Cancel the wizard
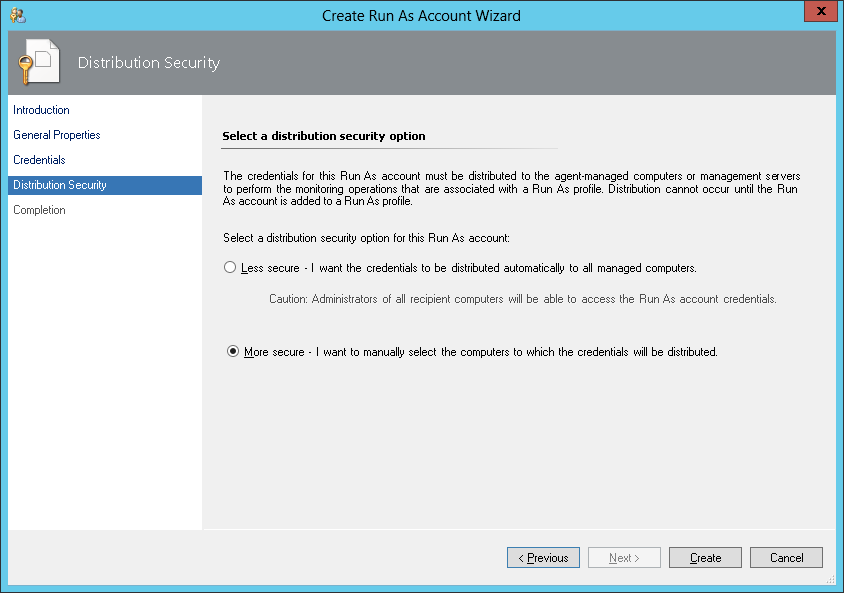This screenshot has height=593, width=844. [786, 558]
